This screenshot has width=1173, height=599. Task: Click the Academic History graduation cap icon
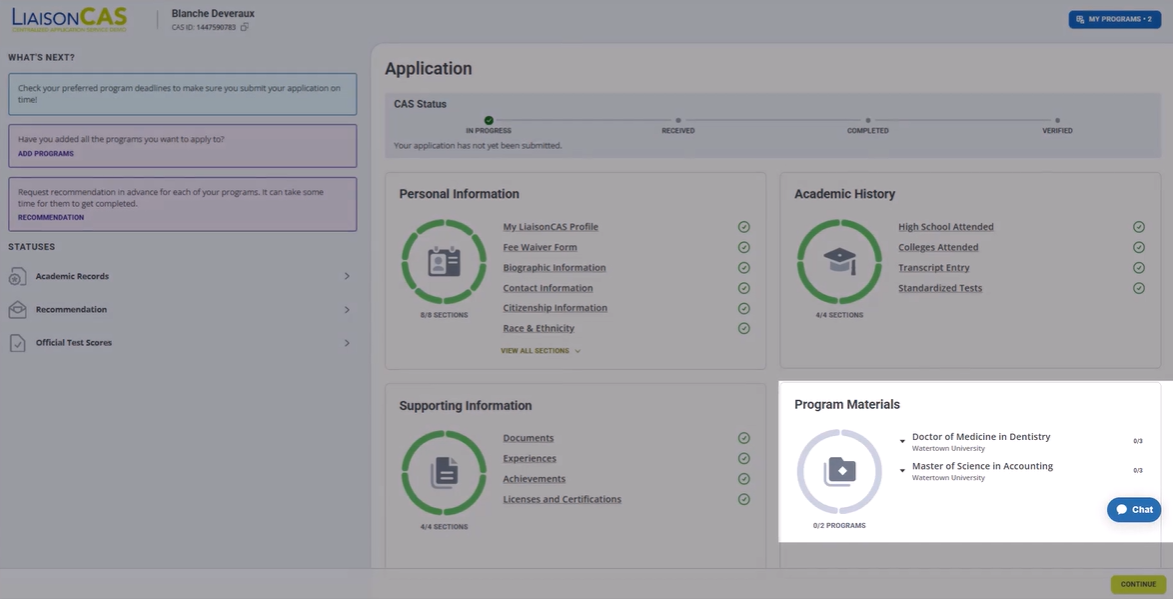click(x=839, y=262)
